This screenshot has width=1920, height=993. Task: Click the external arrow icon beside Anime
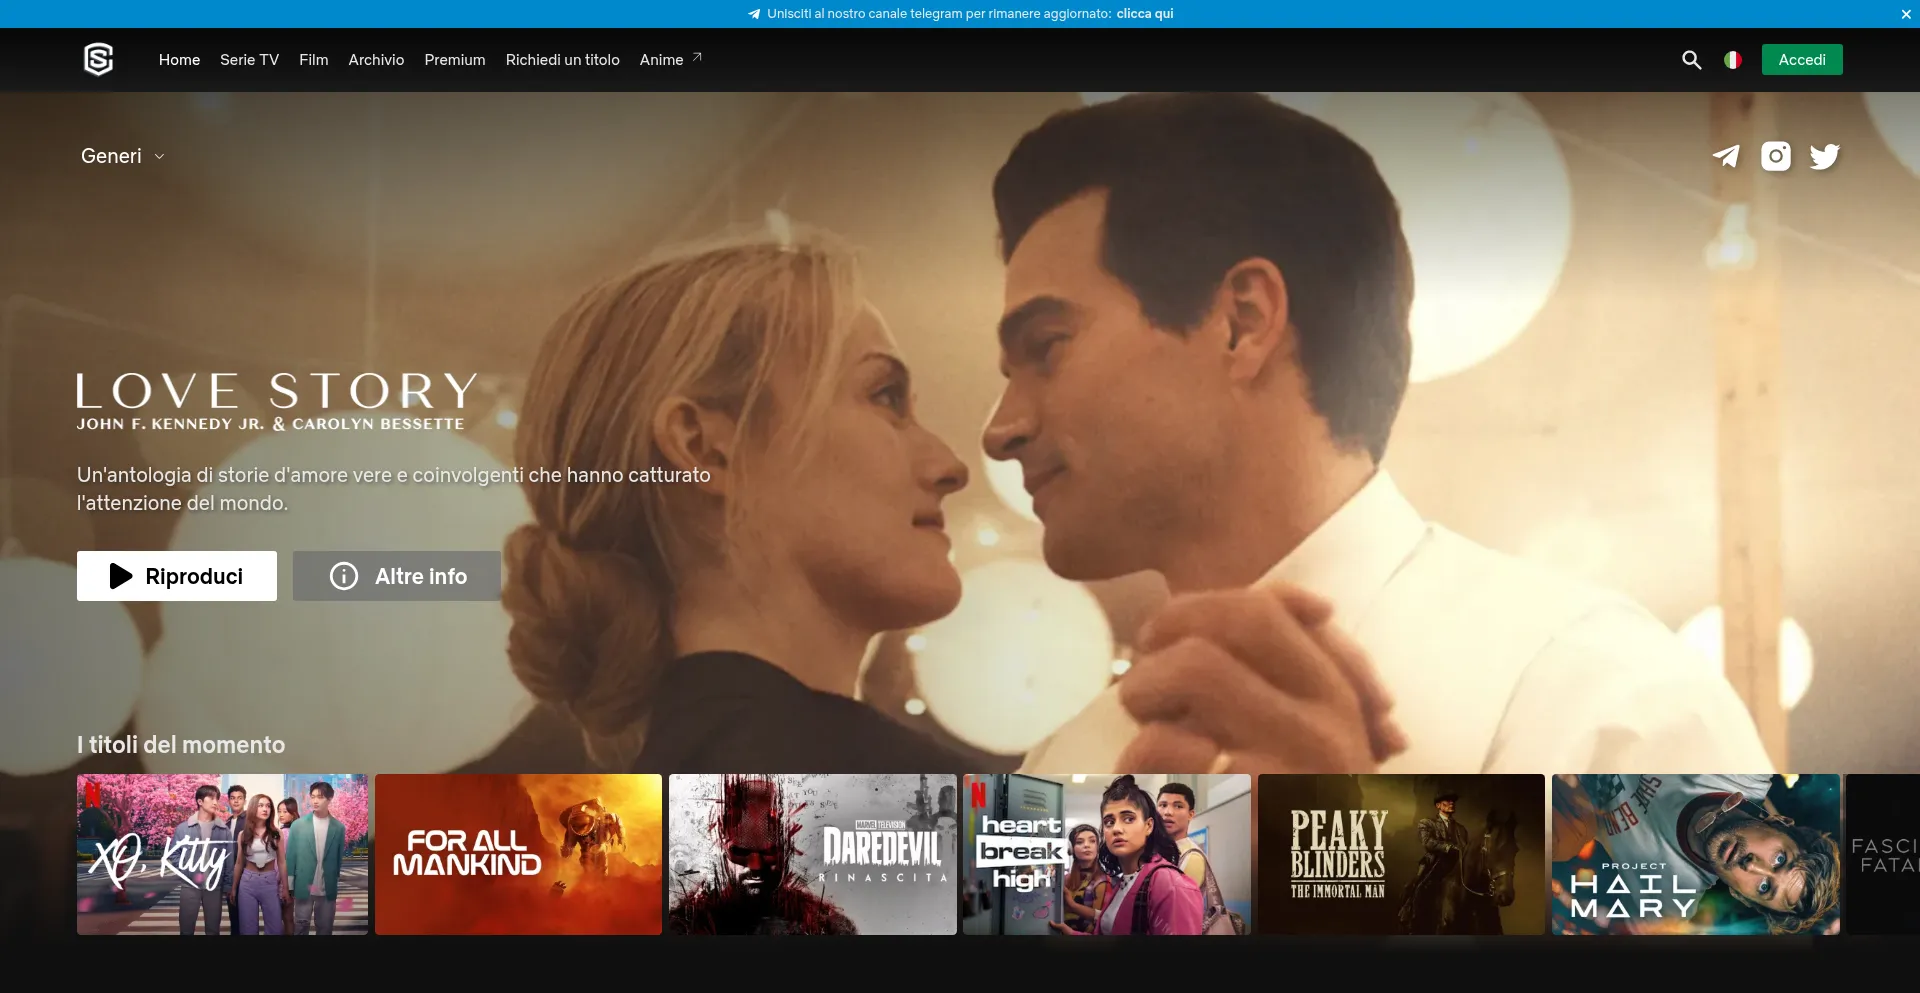tap(697, 57)
